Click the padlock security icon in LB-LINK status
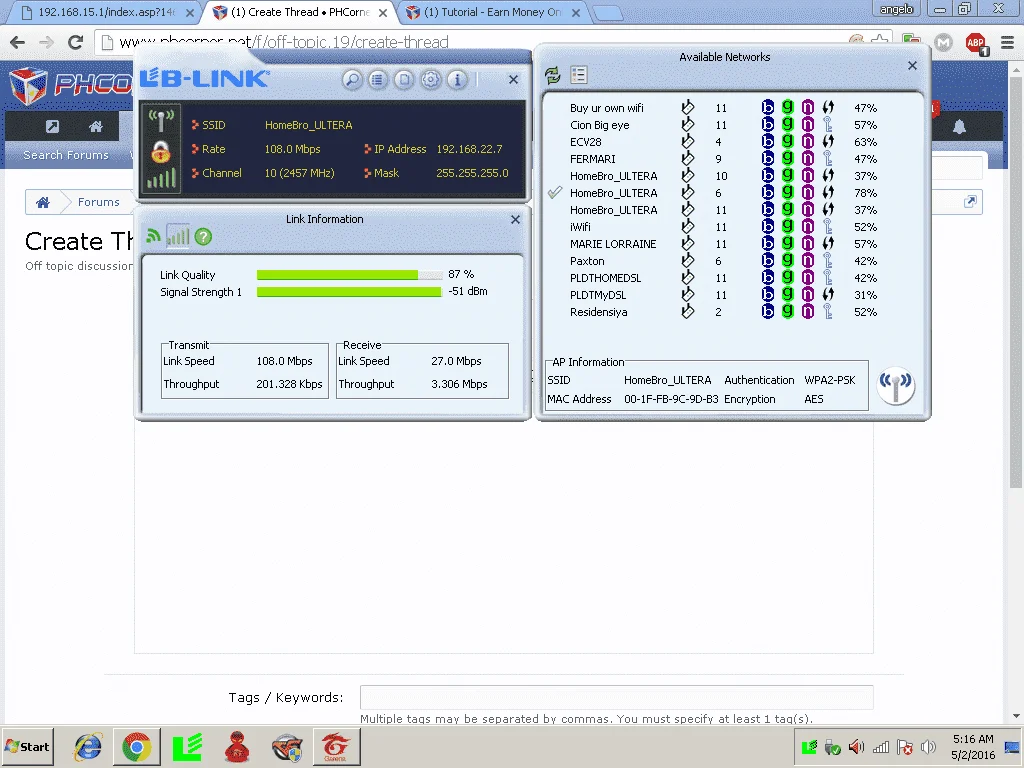Viewport: 1024px width, 768px height. (x=161, y=152)
